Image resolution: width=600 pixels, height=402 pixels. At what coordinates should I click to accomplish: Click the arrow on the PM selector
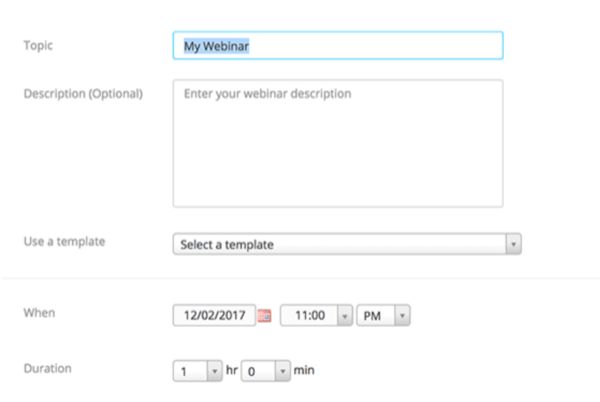402,314
